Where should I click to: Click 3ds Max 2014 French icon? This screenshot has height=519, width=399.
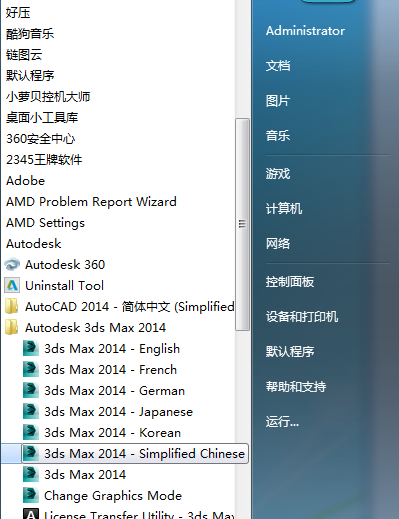31,370
